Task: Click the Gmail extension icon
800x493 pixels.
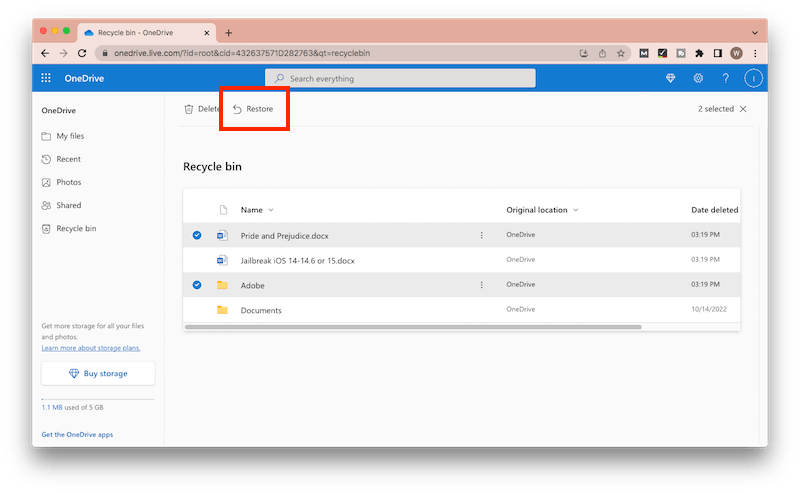Action: pyautogui.click(x=644, y=53)
